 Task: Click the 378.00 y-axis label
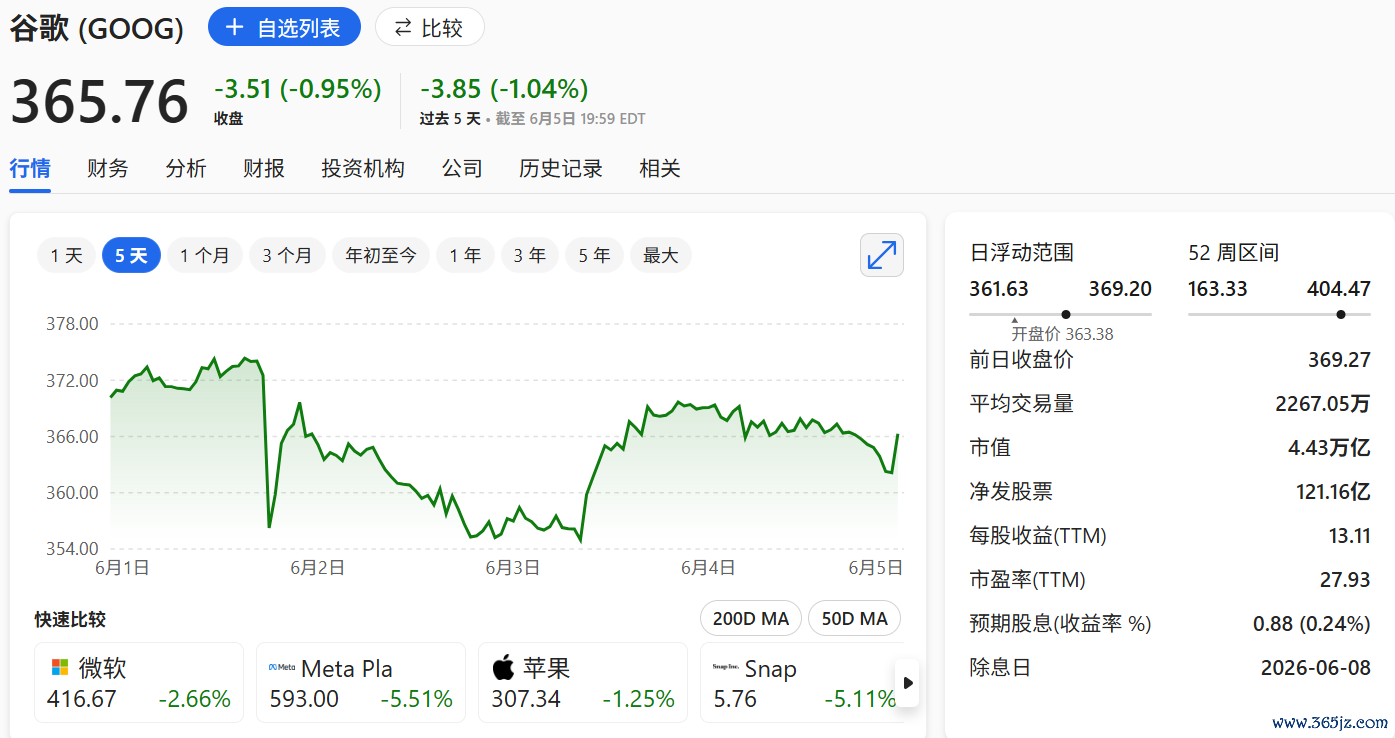pyautogui.click(x=72, y=324)
